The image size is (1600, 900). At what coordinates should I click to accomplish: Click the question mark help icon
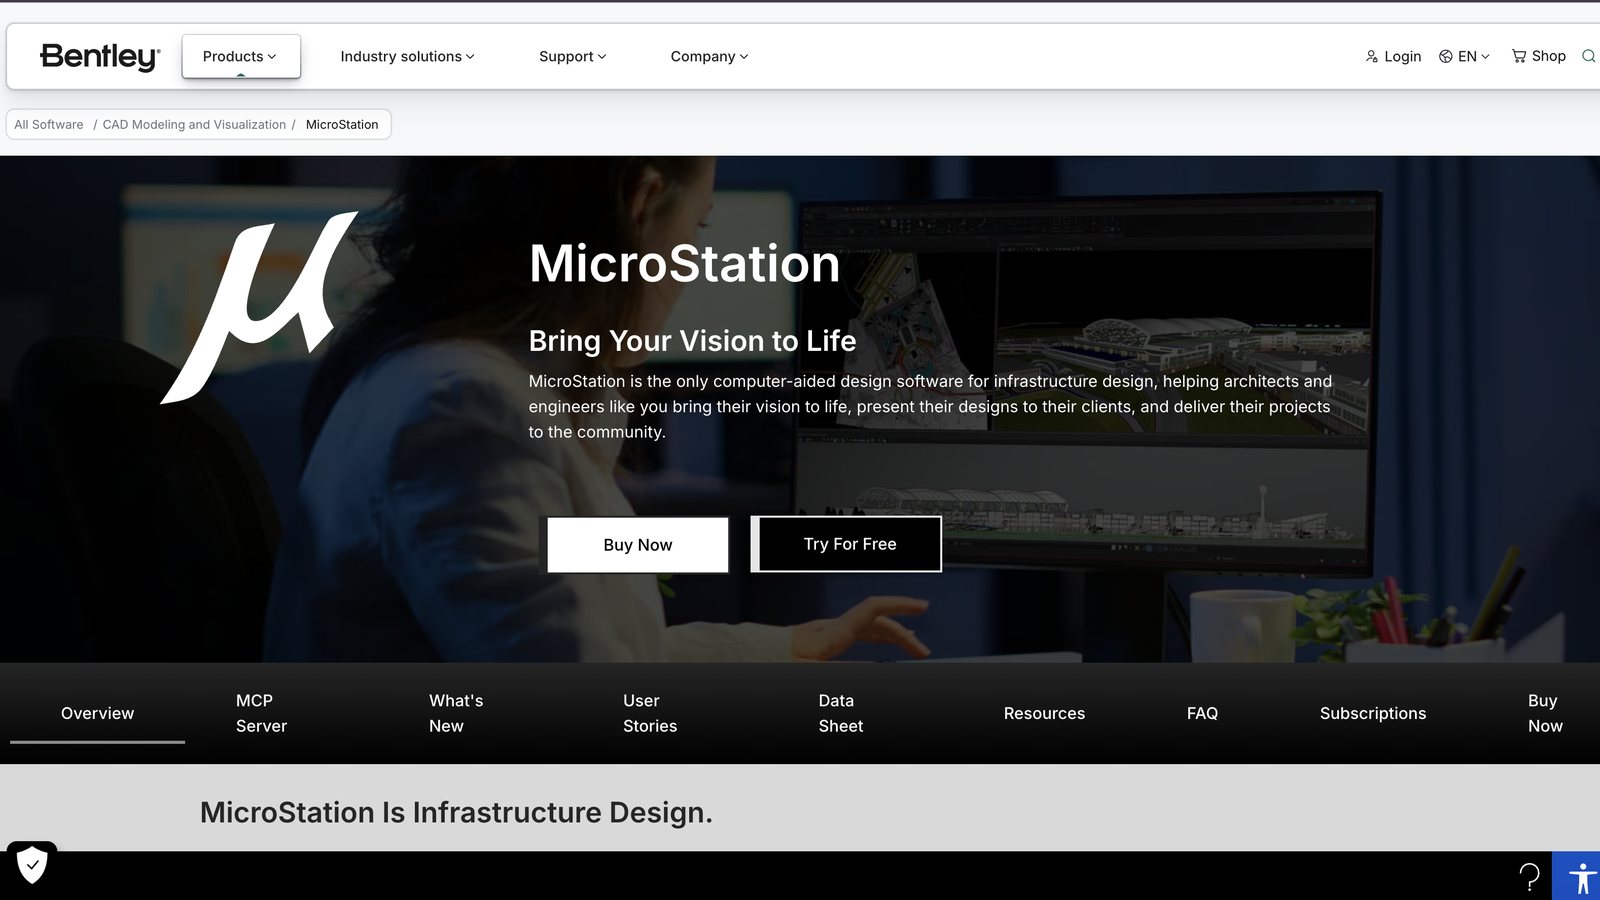coord(1529,877)
